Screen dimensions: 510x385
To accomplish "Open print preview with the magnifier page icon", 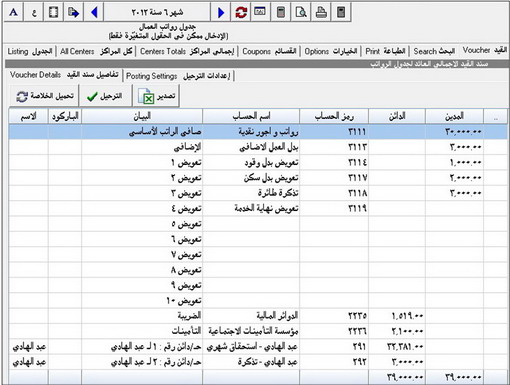I will 301,12.
